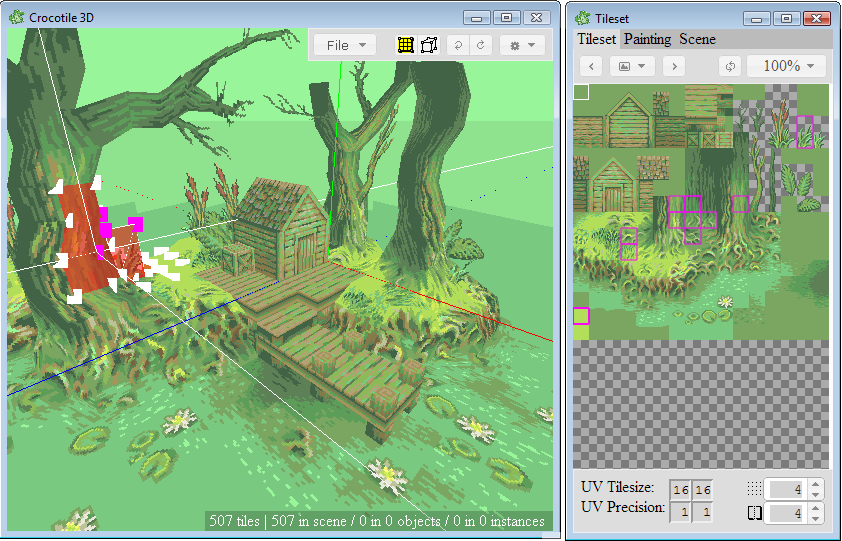842x541 pixels.
Task: Increase the dotted grid spacing value
Action: [816, 485]
